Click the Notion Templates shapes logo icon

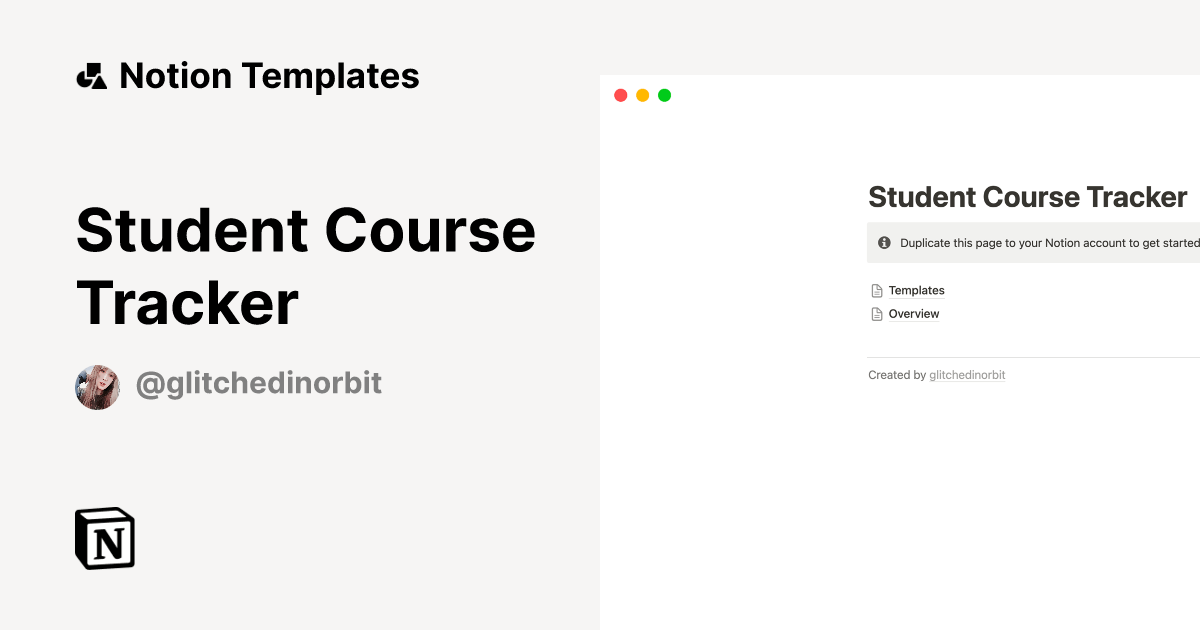point(91,77)
